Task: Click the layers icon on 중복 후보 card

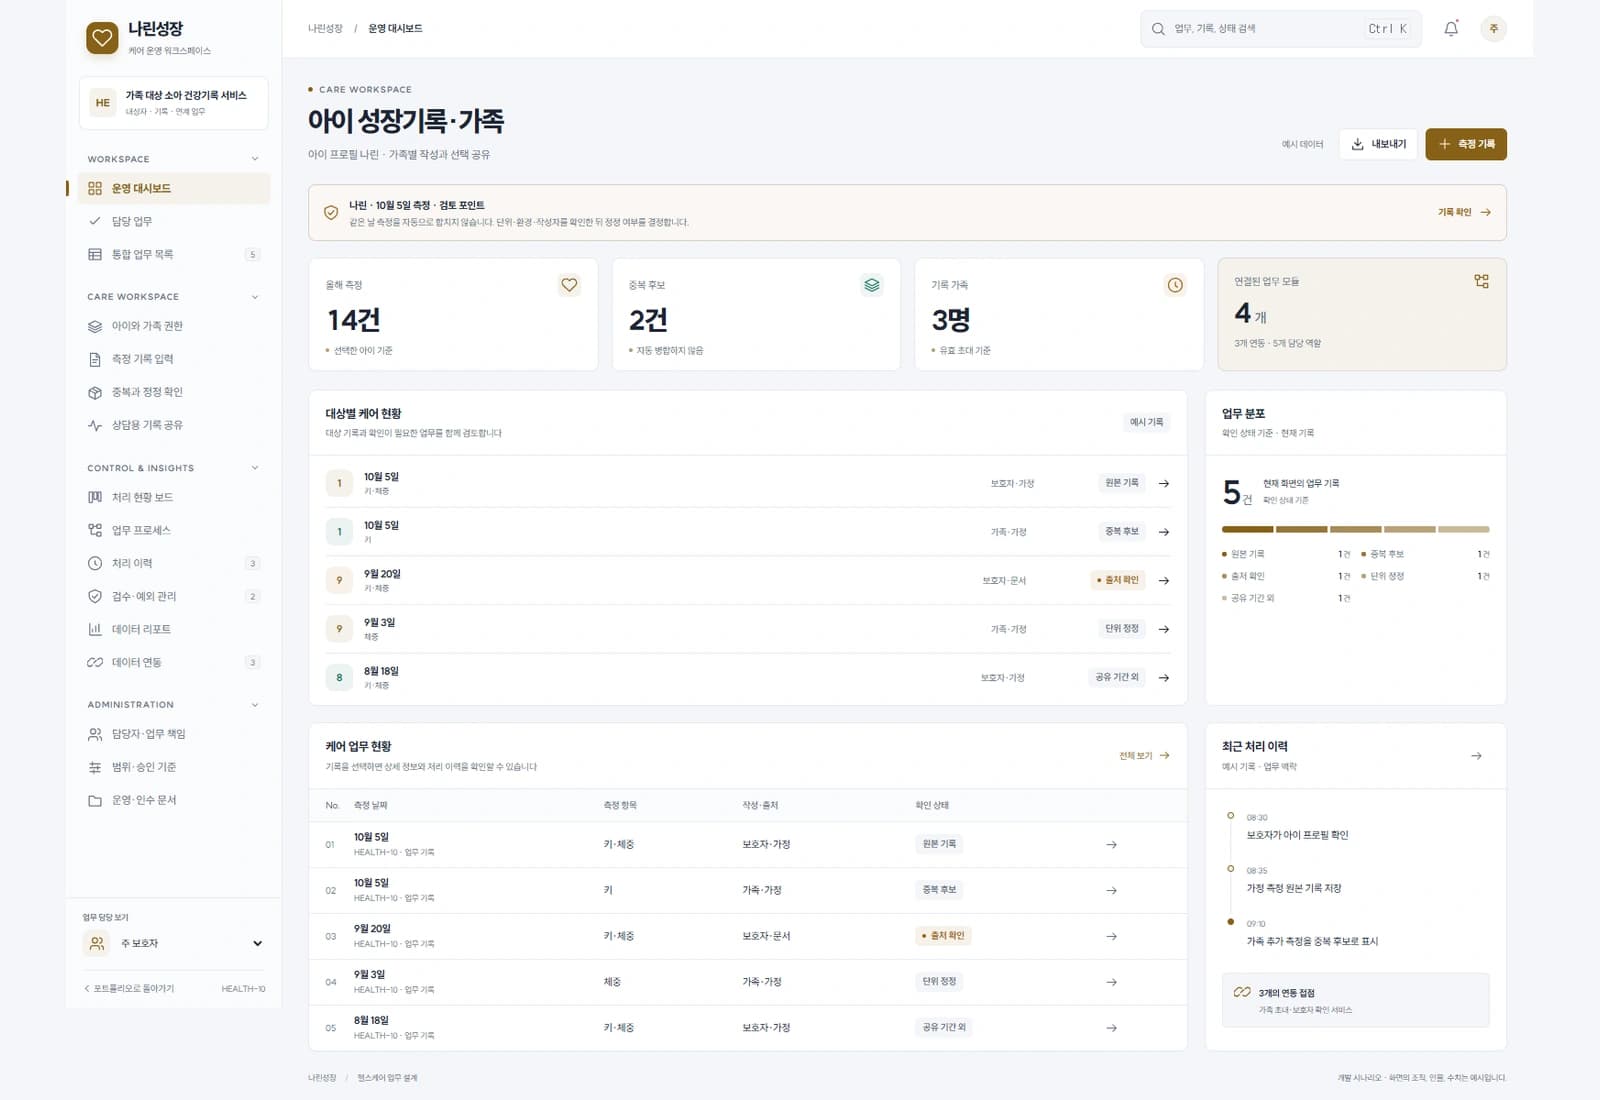Action: [x=872, y=285]
